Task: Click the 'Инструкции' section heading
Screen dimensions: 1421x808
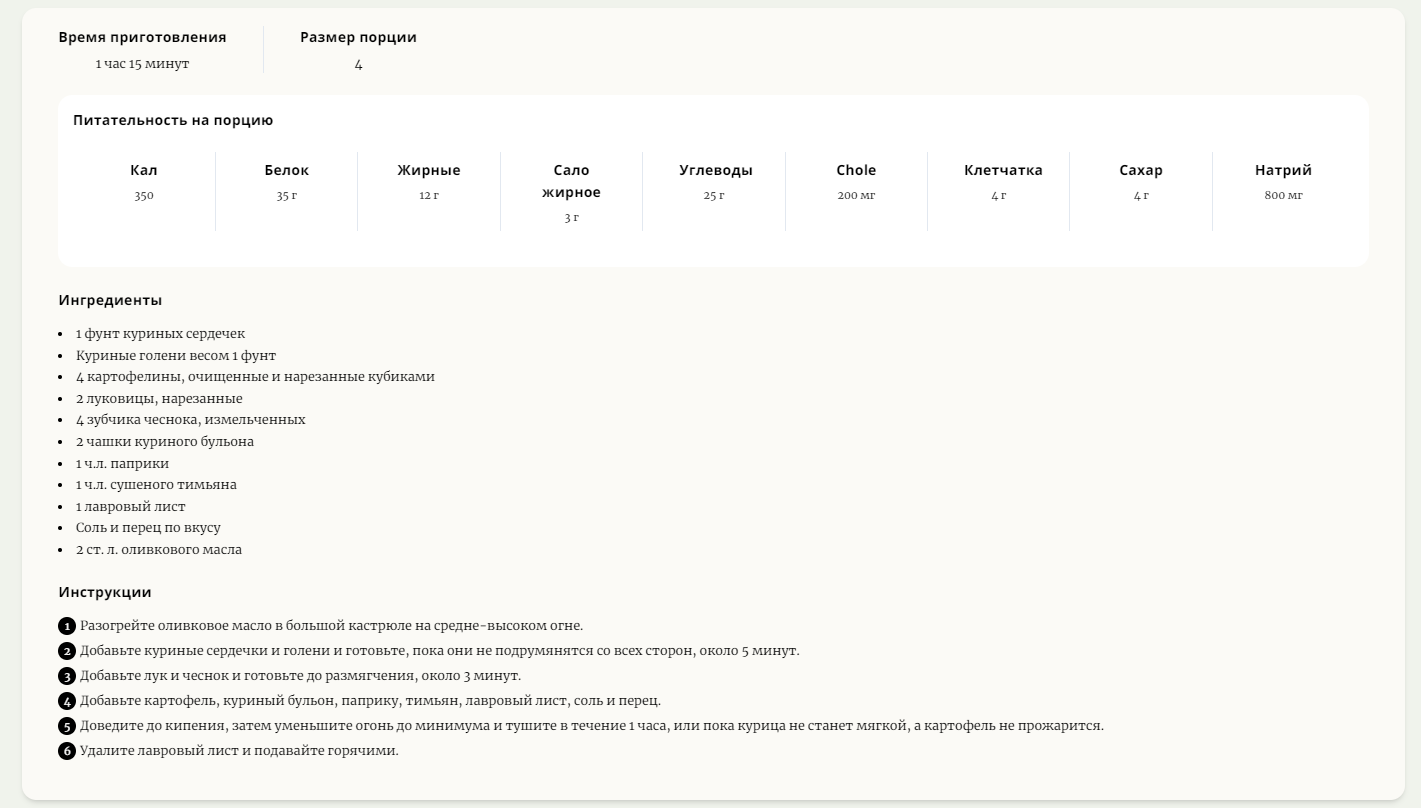Action: pos(105,592)
